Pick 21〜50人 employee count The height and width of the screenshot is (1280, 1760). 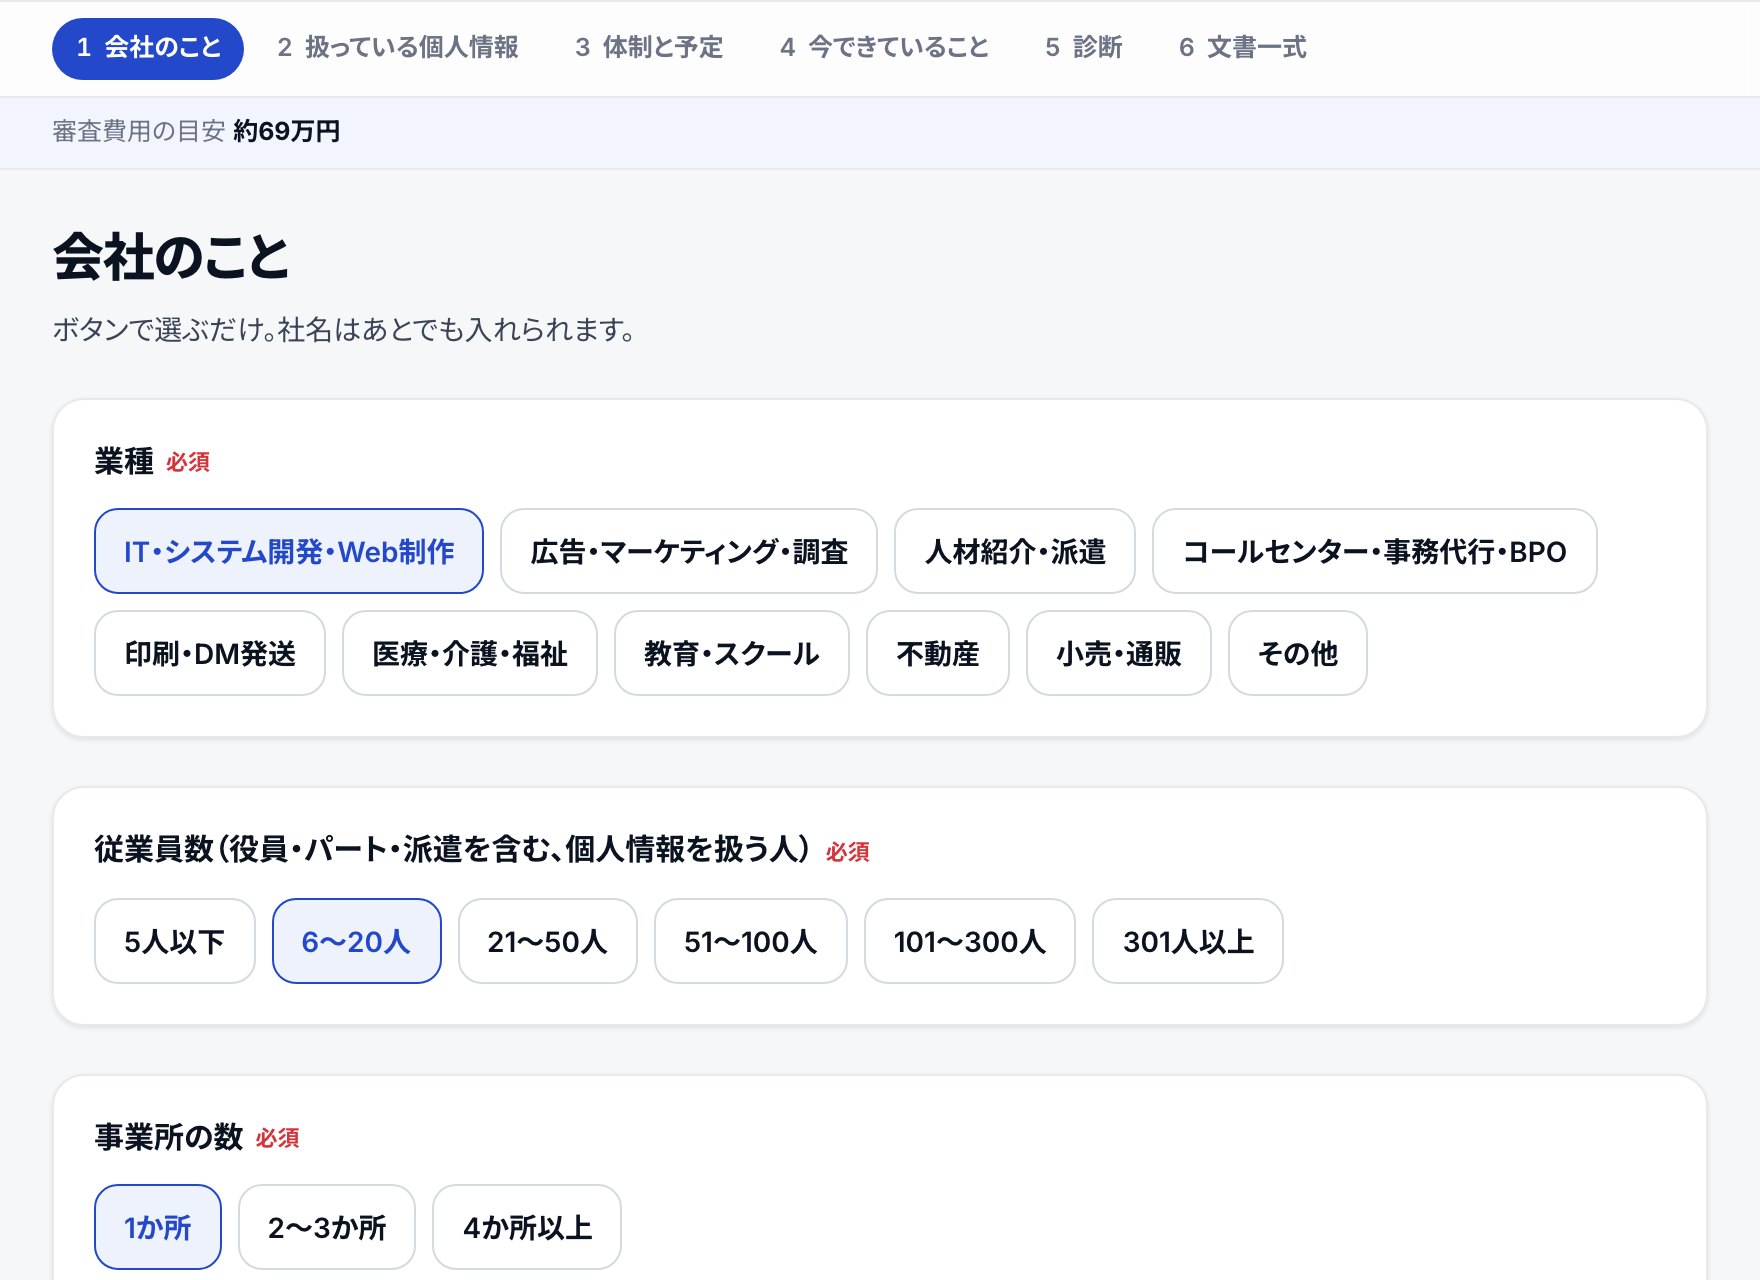click(x=548, y=941)
